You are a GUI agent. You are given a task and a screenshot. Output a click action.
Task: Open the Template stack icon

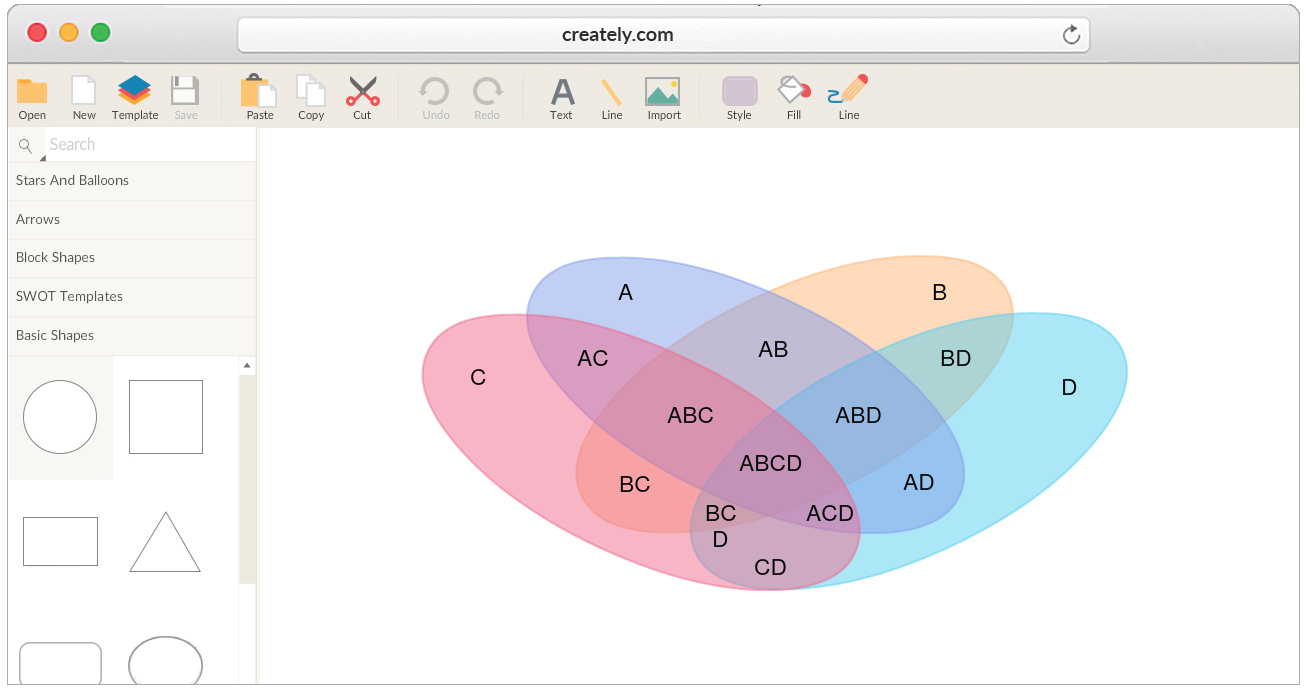(135, 91)
